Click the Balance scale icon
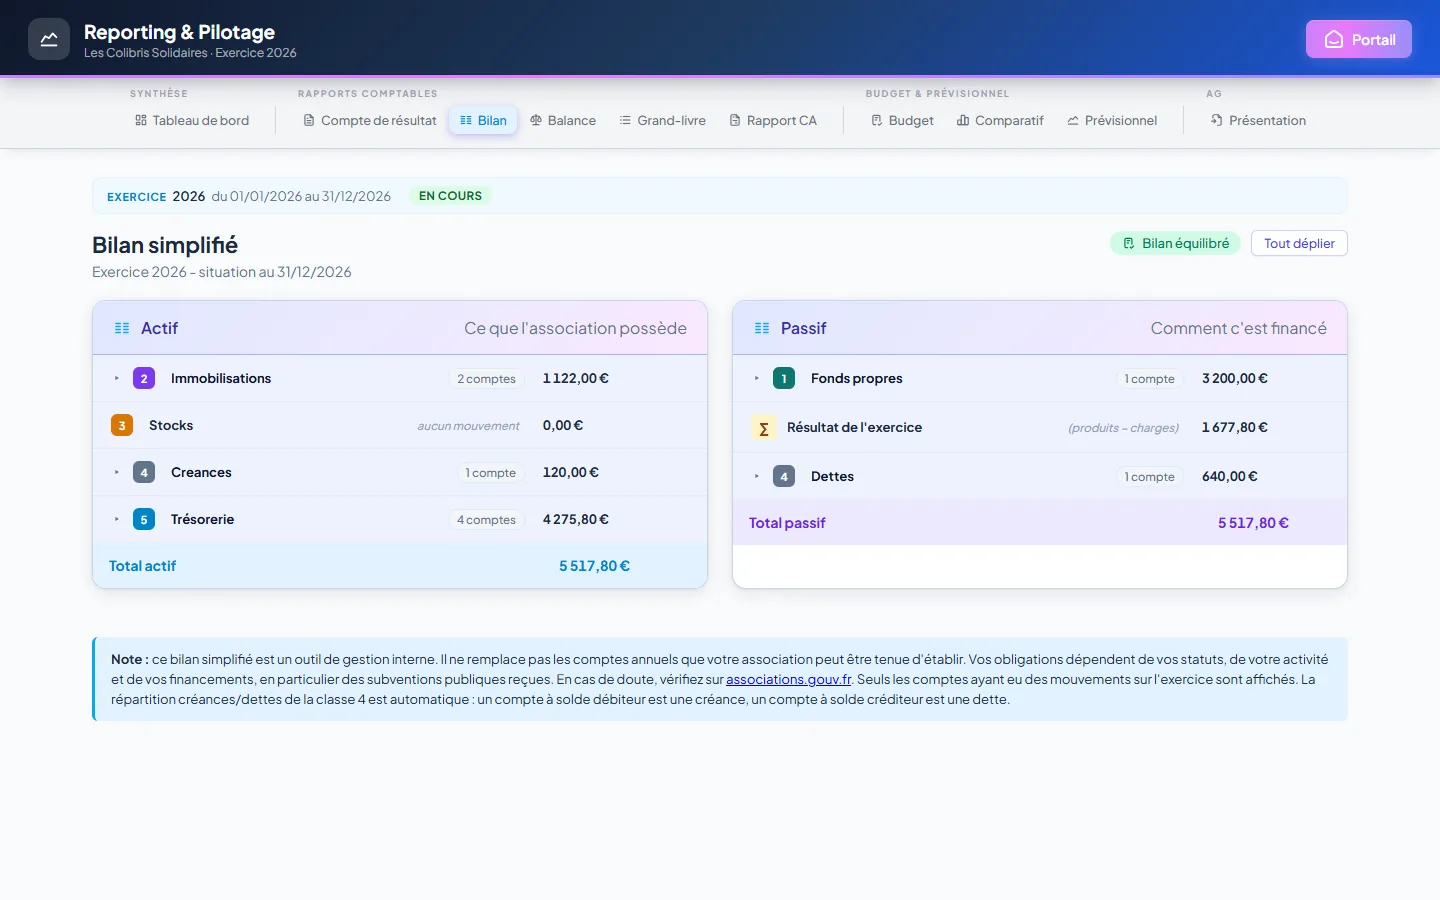 (536, 121)
